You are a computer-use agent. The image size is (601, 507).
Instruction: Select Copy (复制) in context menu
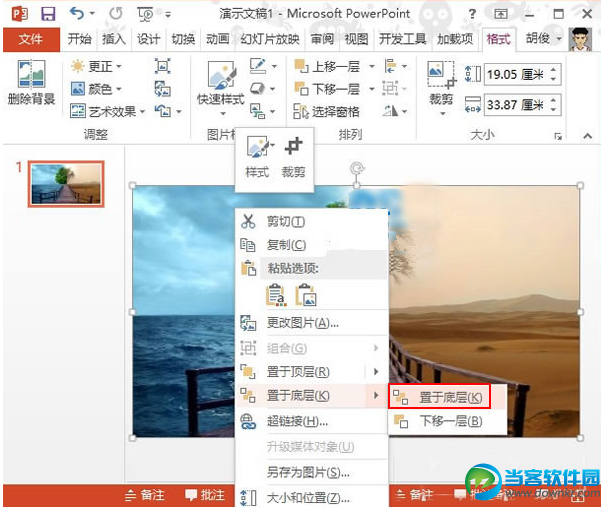click(x=311, y=245)
